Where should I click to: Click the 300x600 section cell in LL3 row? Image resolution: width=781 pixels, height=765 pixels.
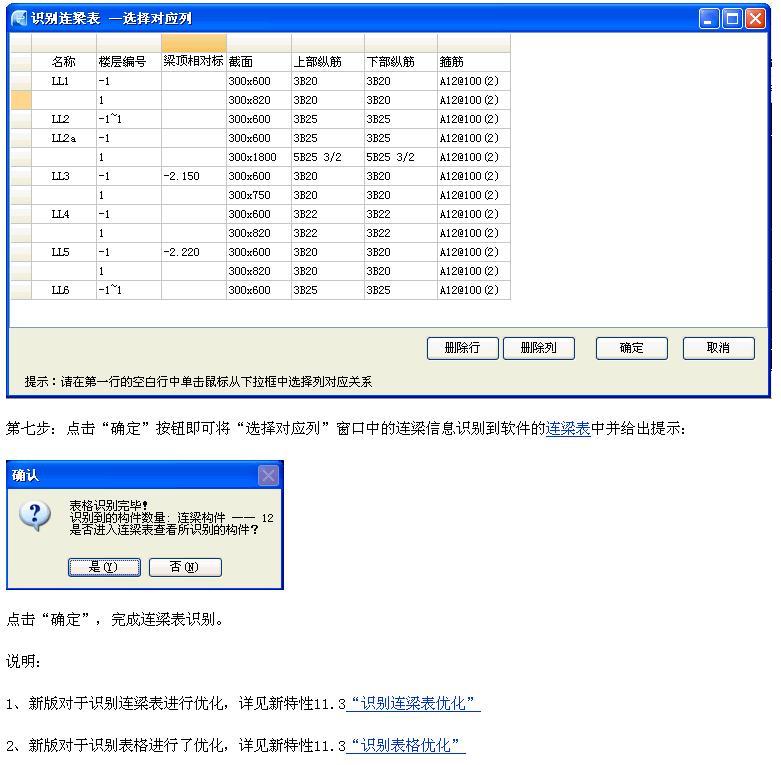click(x=259, y=176)
